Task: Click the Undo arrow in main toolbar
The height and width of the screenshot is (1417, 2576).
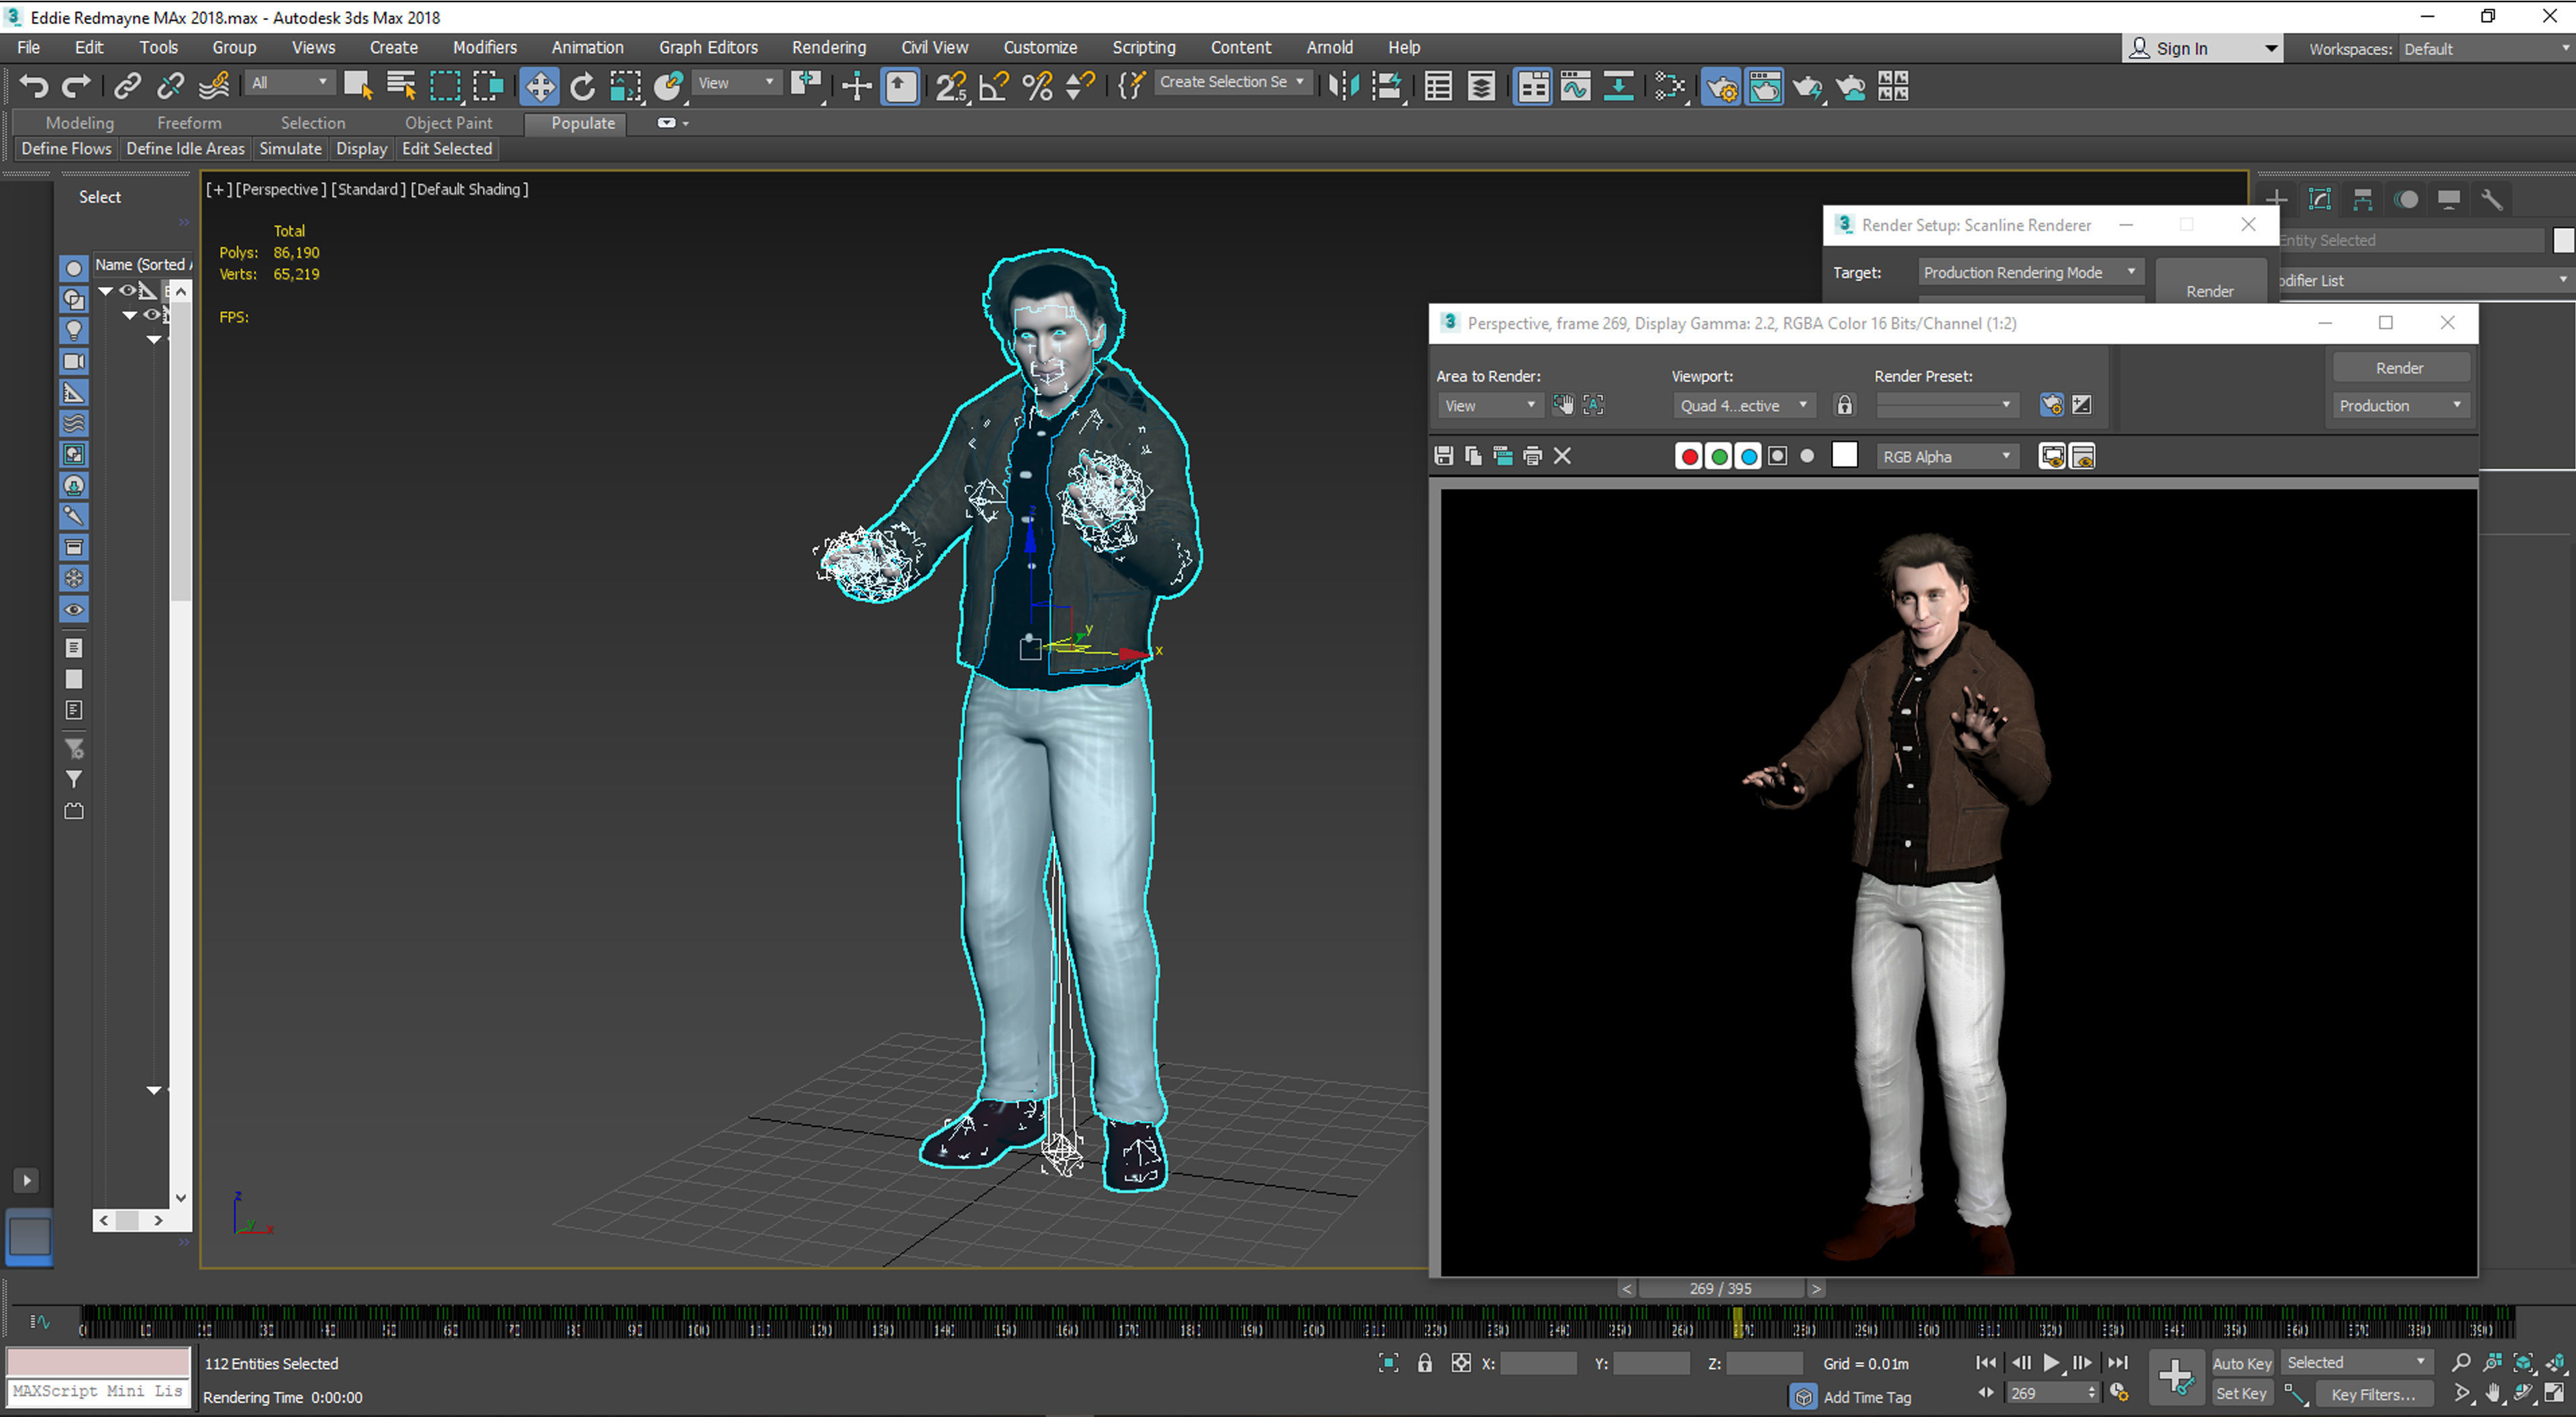Action: (x=34, y=87)
